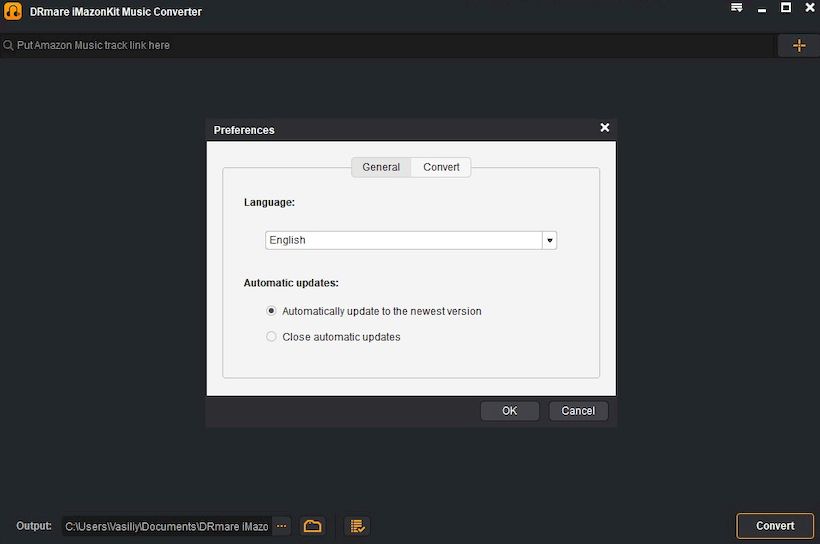
Task: Click the output path field
Action: coord(167,526)
